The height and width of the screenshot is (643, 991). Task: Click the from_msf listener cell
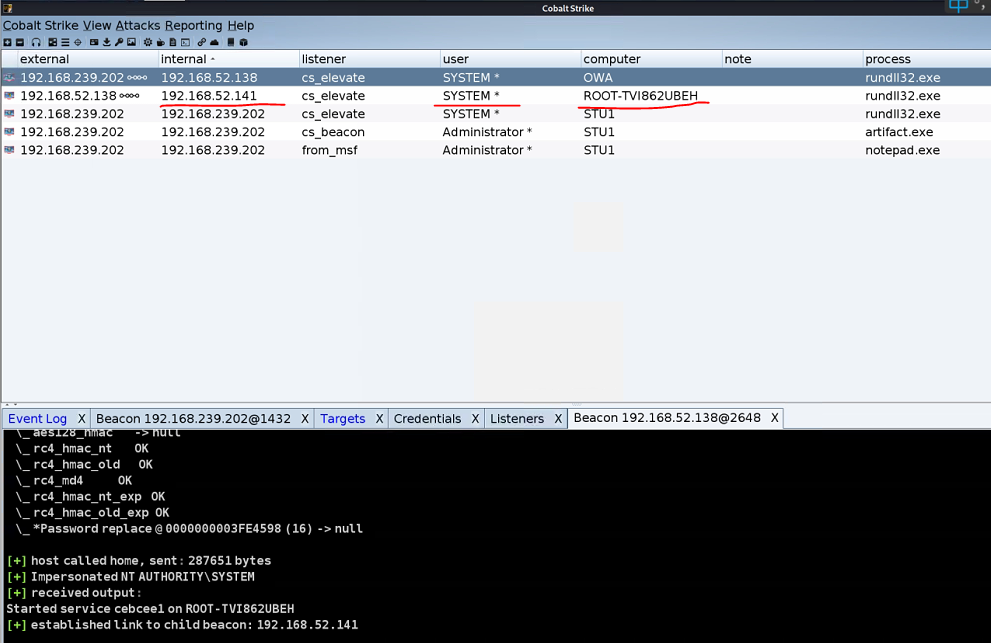(x=329, y=150)
